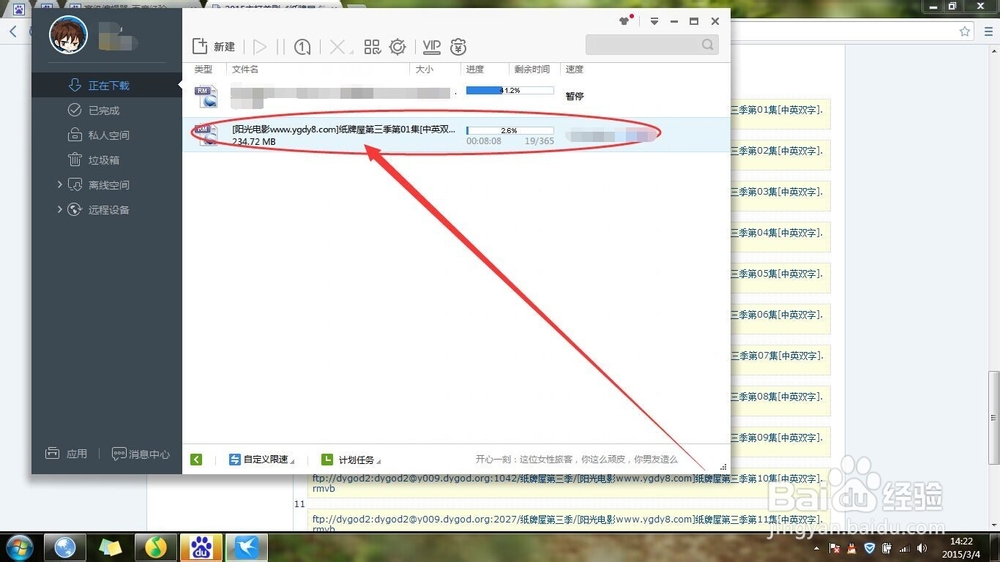Click the 开心一刻 joke text link
This screenshot has height=562, width=1000.
click(577, 459)
